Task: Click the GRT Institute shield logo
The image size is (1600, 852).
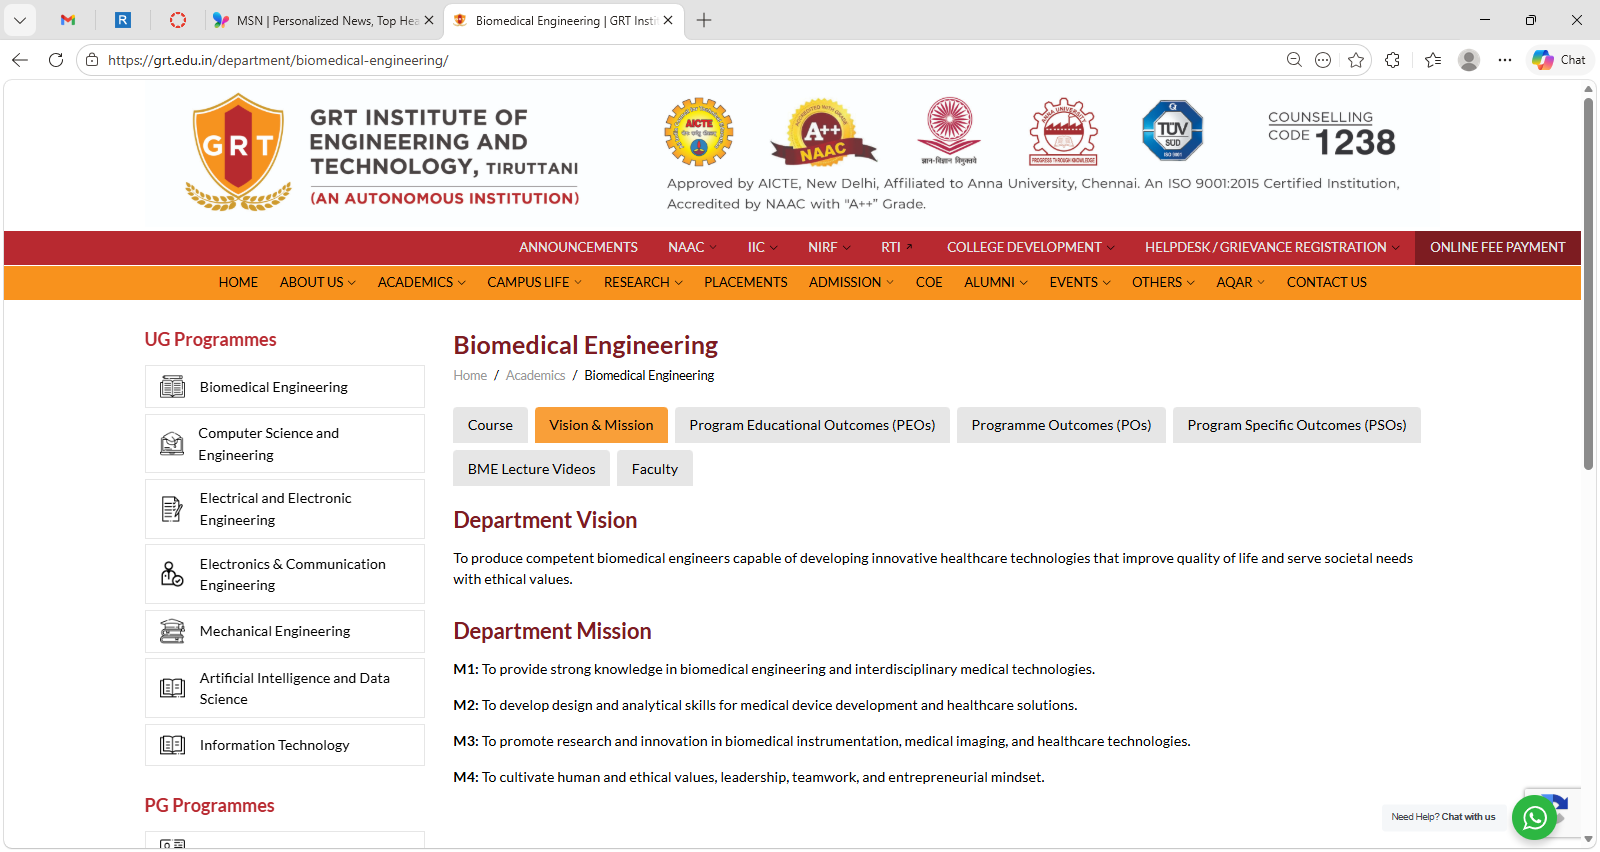Action: [x=238, y=150]
